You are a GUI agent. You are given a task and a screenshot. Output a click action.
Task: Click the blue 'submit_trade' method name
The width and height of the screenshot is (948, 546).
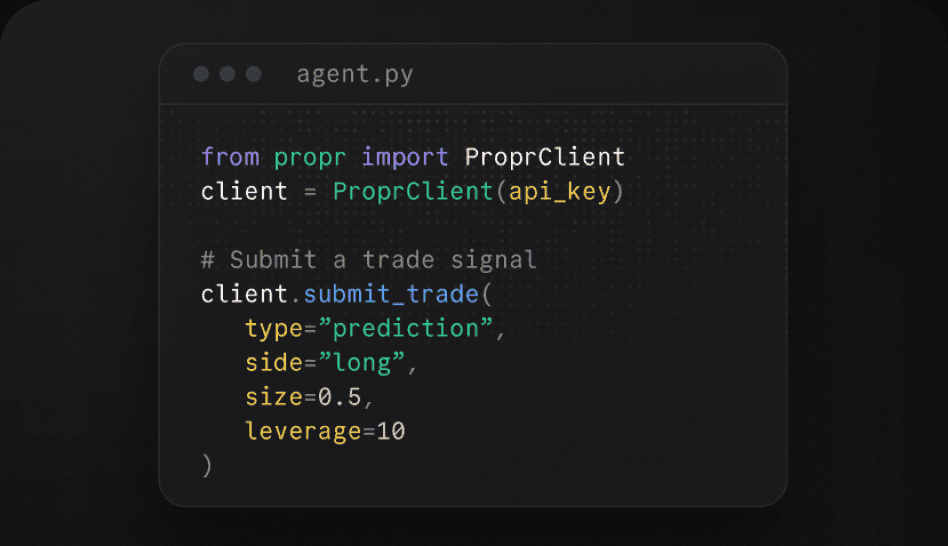(391, 294)
